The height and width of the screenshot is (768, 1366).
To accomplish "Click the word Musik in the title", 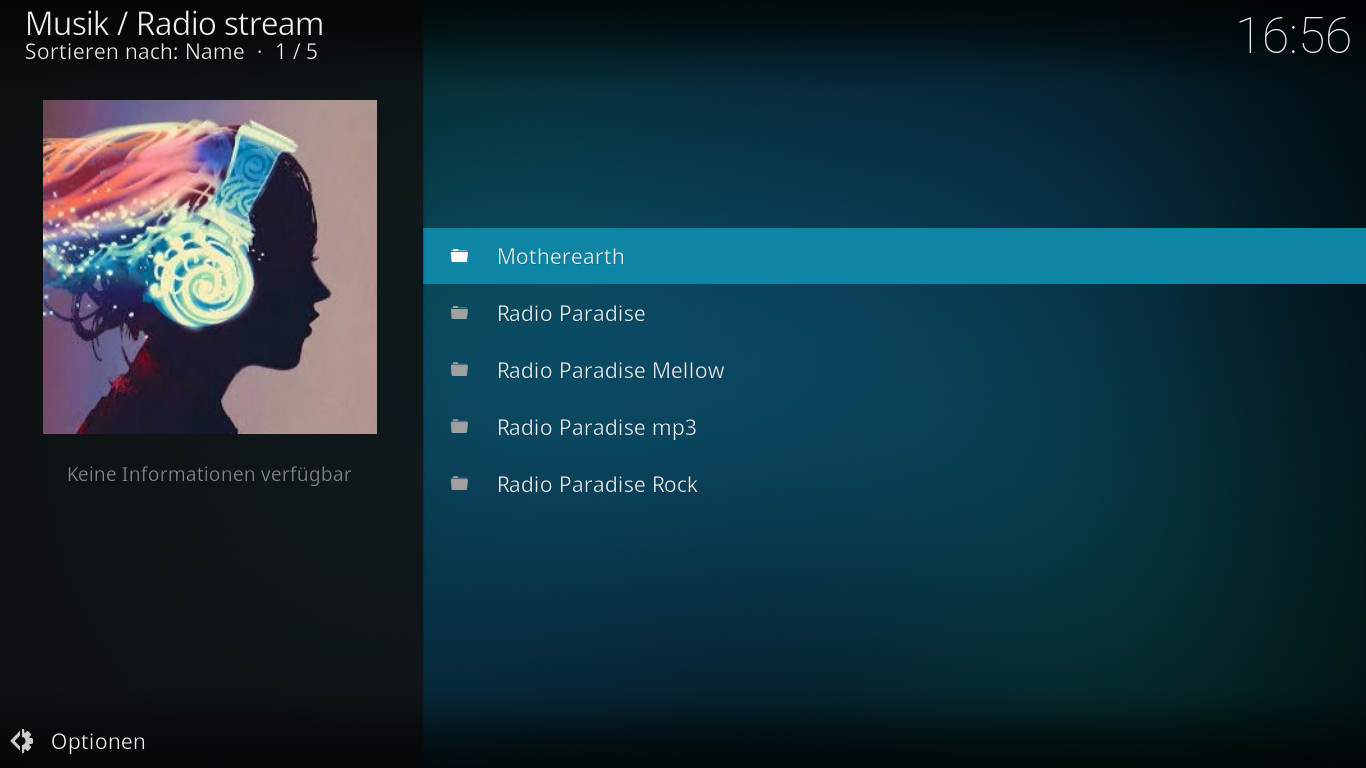I will pos(67,23).
